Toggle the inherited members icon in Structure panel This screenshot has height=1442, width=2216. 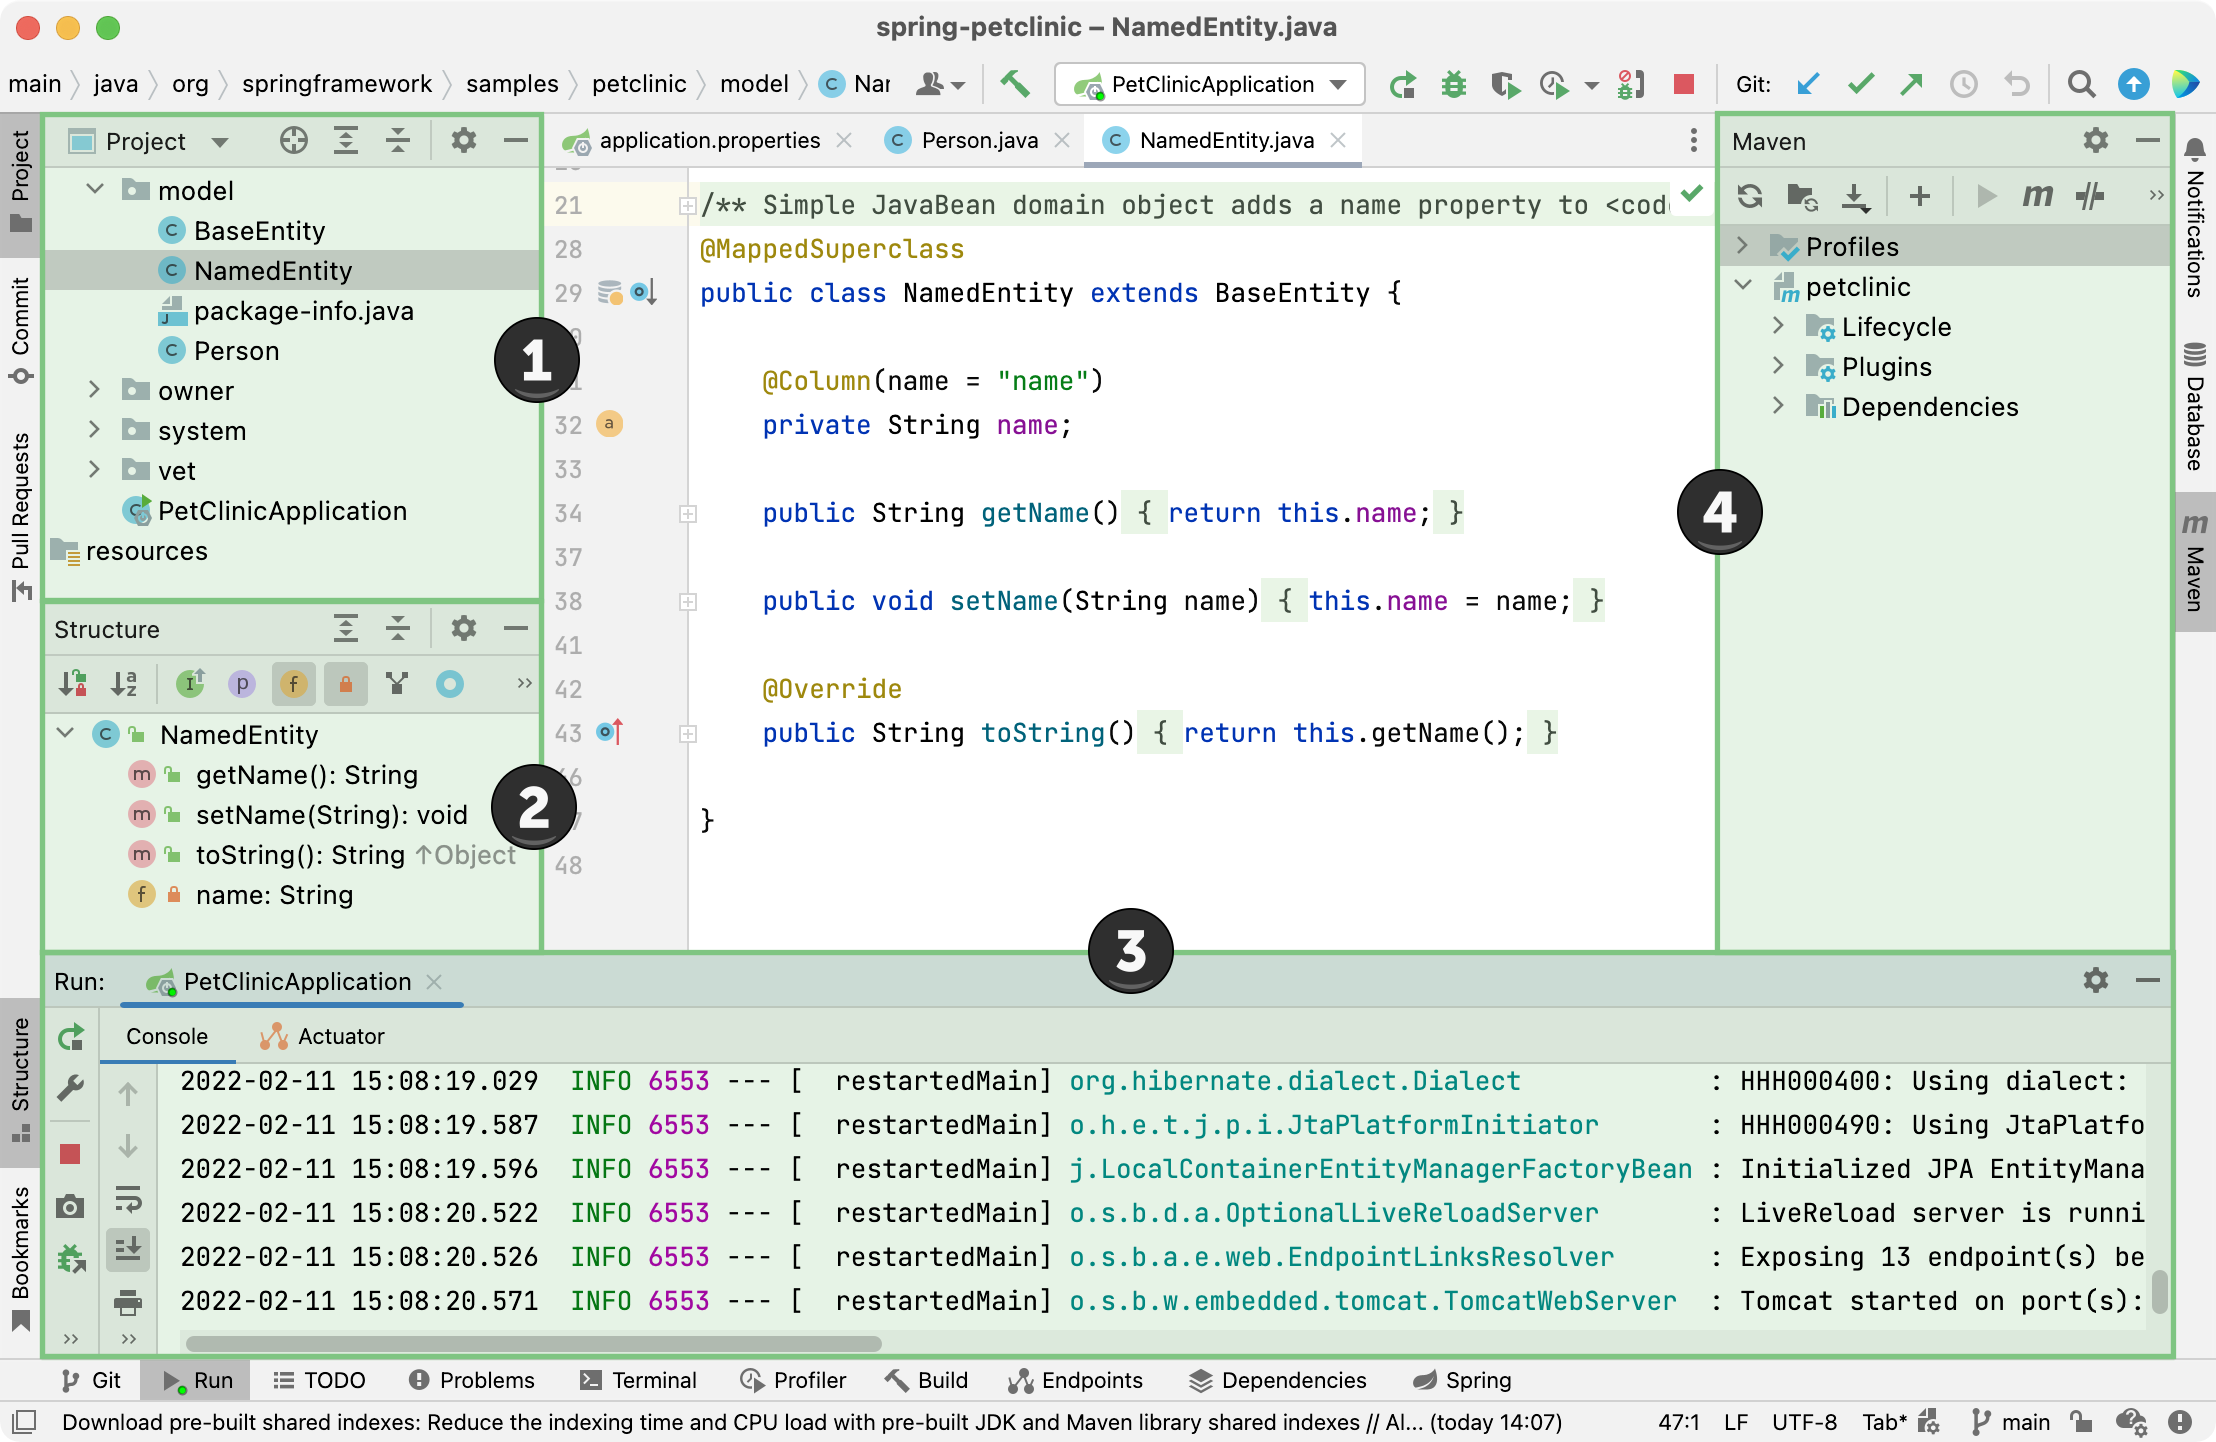click(189, 683)
